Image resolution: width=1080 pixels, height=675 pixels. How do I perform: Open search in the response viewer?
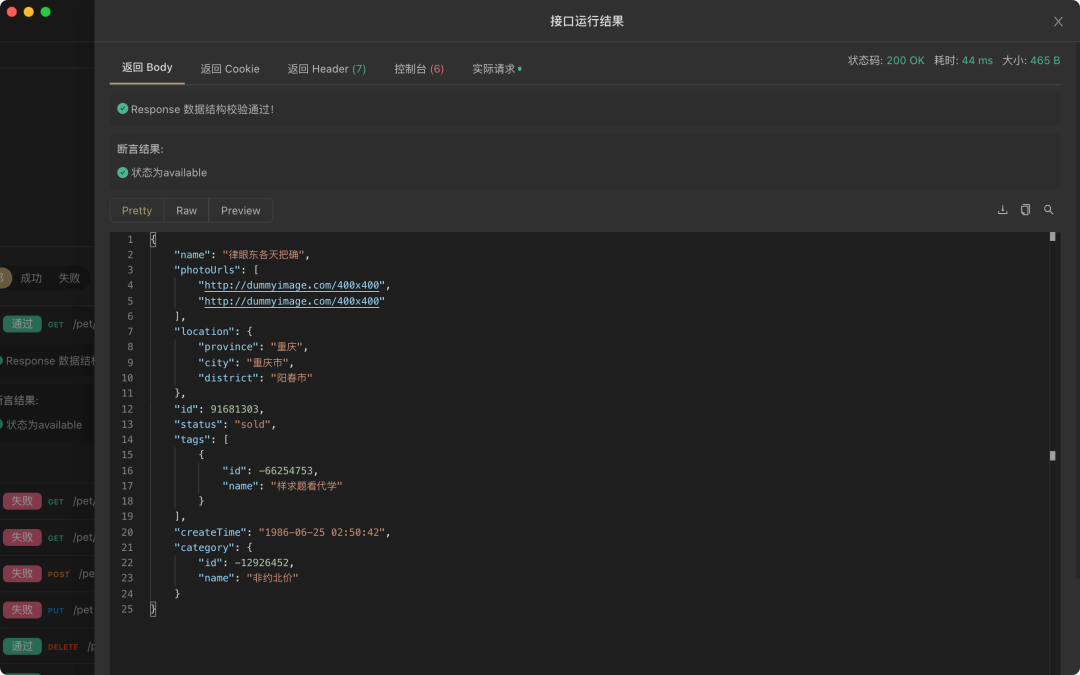pos(1048,210)
